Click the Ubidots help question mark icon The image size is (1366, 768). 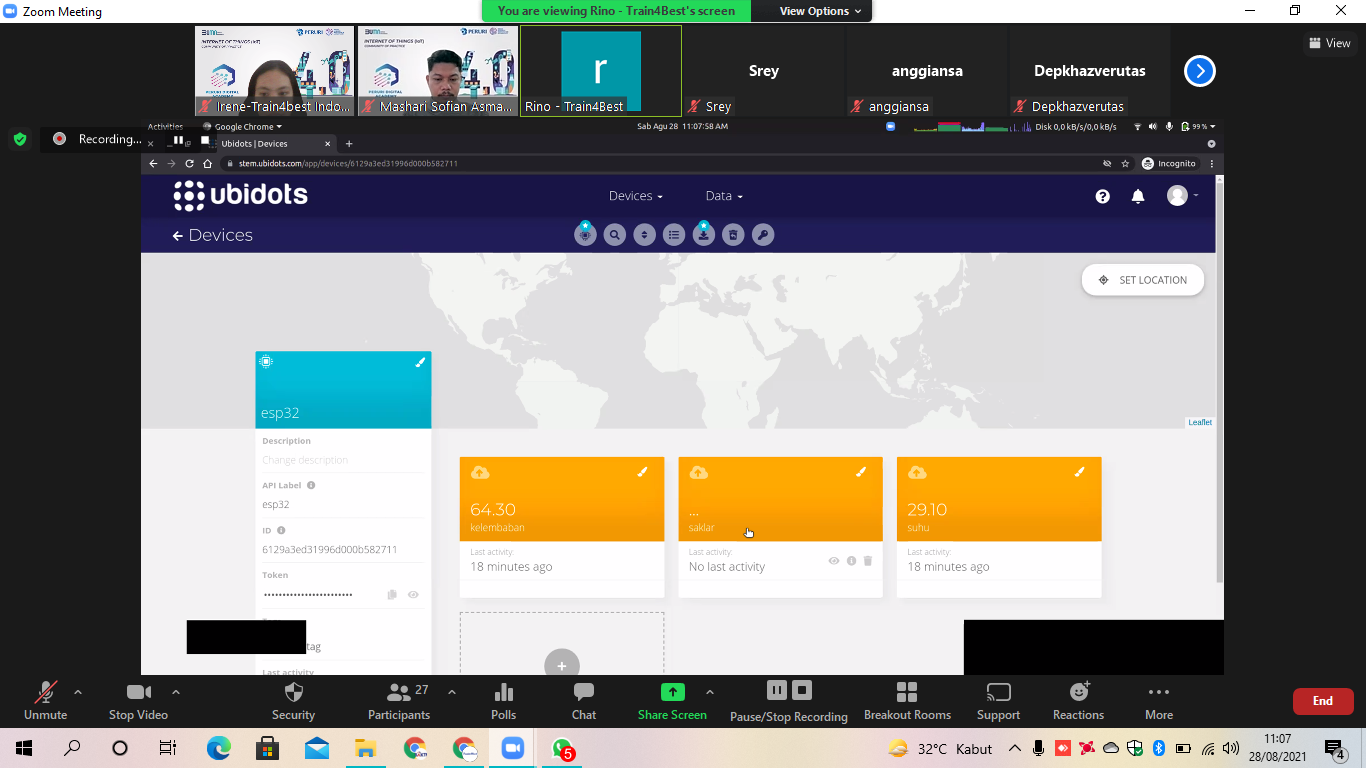(x=1102, y=197)
